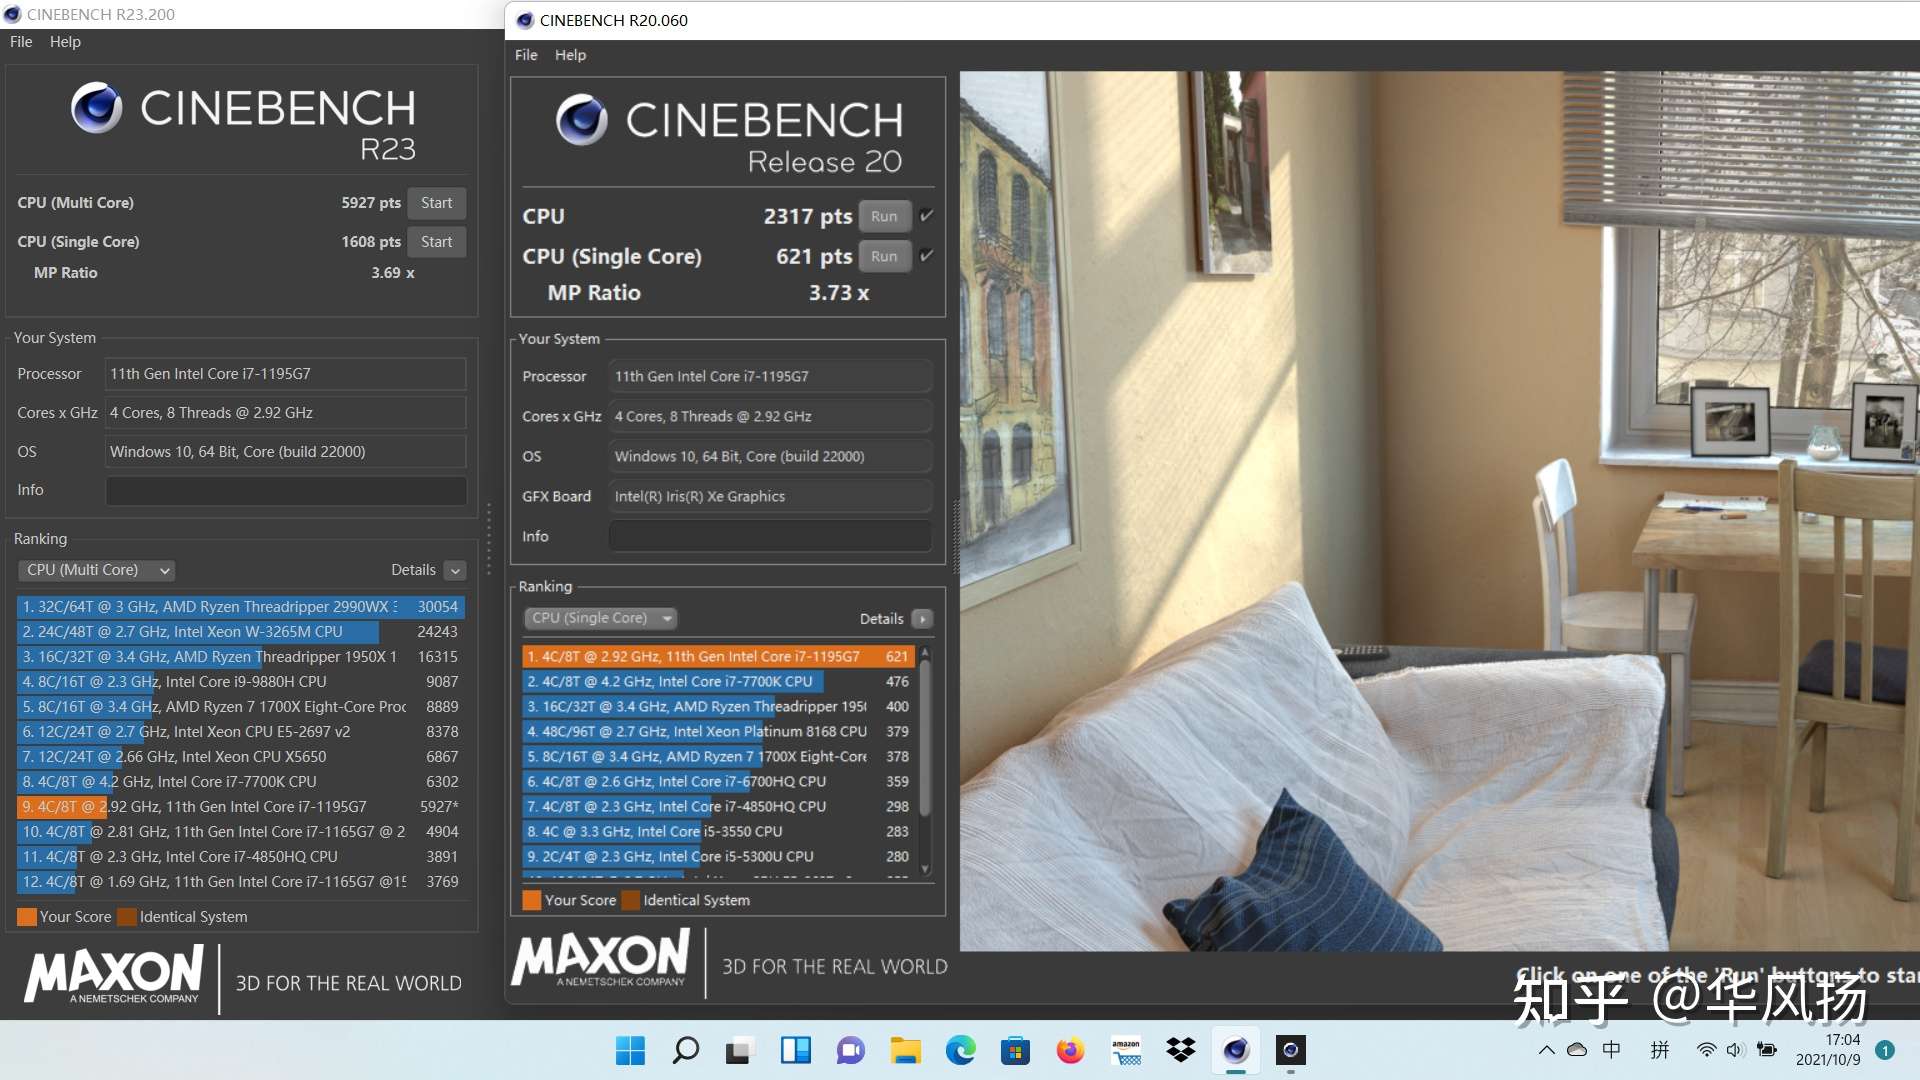
Task: Select R20 rank 9 i5-5300U row
Action: [x=718, y=857]
